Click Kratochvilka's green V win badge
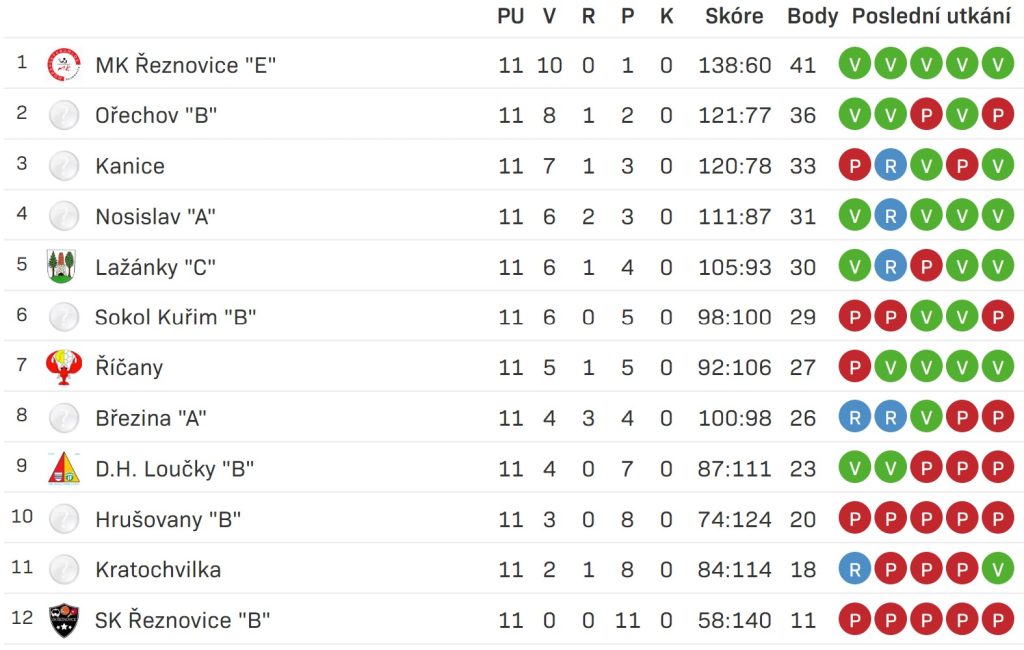This screenshot has width=1024, height=650. click(997, 570)
